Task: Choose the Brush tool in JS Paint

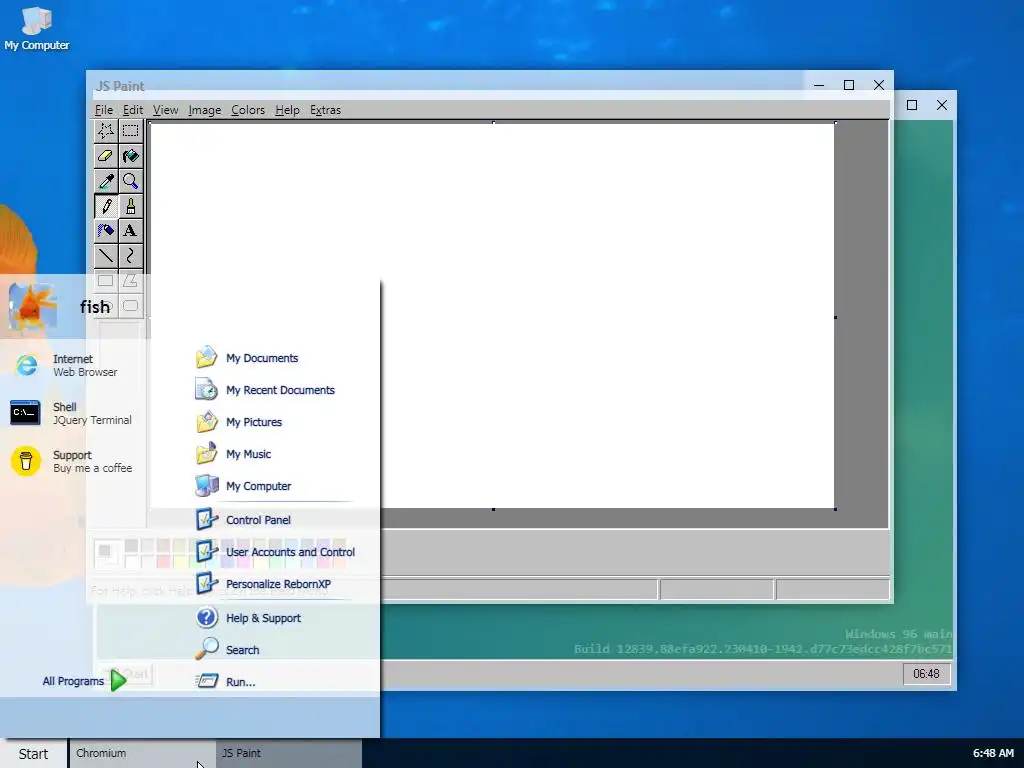Action: coord(131,206)
